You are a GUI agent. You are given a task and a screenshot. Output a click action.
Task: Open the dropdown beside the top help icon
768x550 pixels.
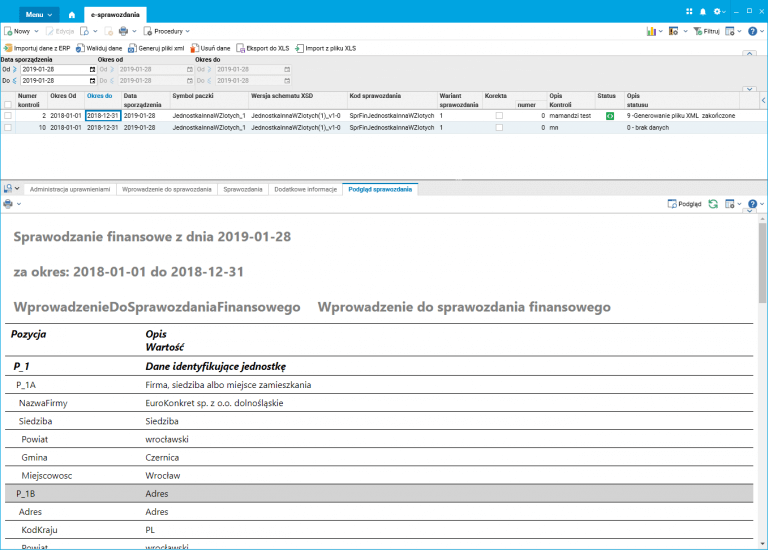tap(762, 31)
